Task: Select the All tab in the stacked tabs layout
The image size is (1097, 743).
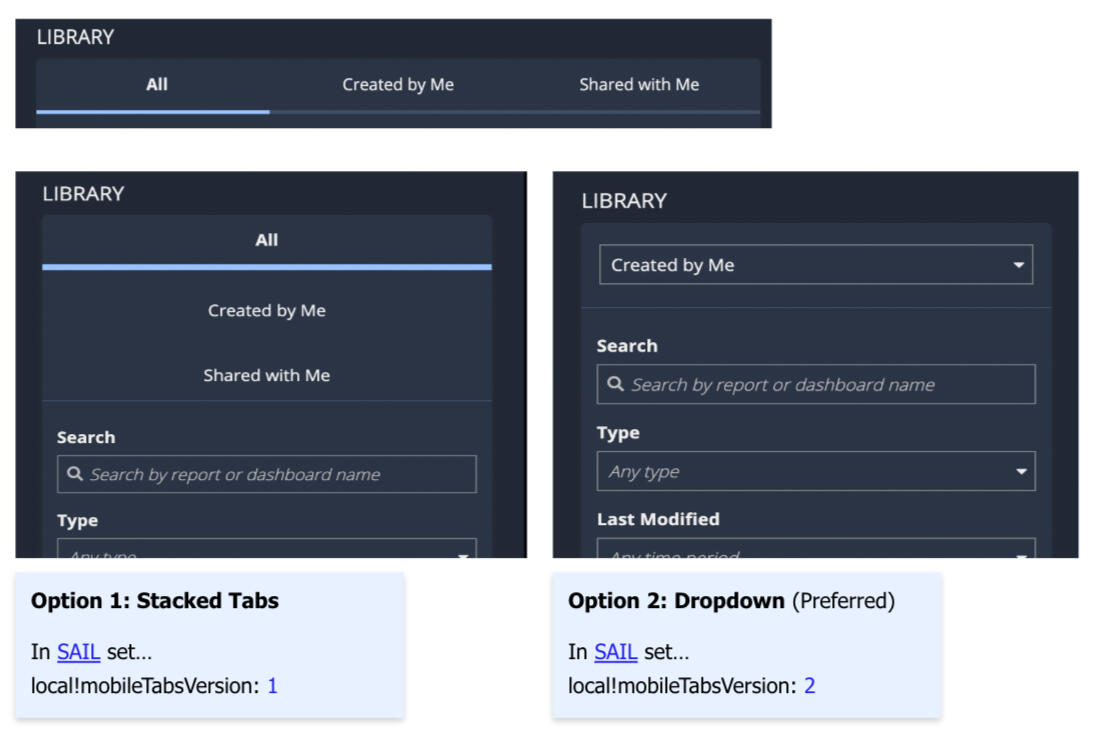Action: (266, 240)
